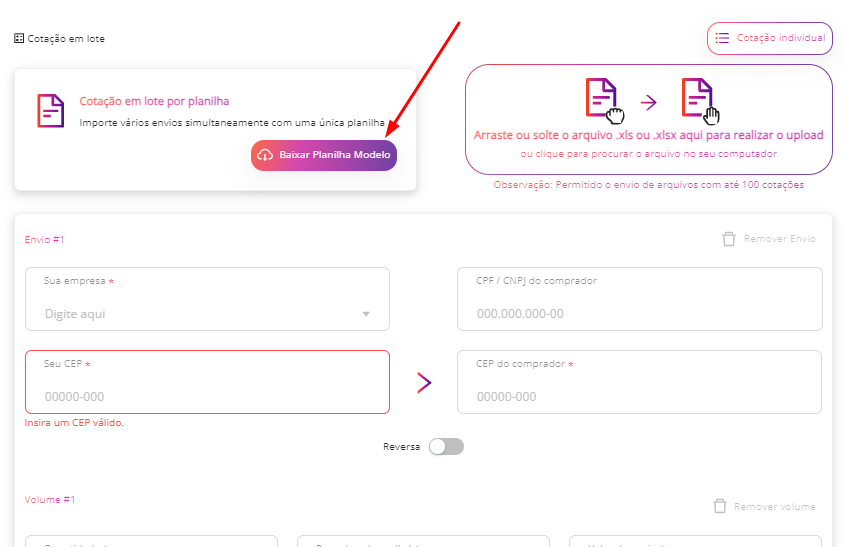Image resolution: width=843 pixels, height=547 pixels.
Task: Click the small arrow between upload document icons
Action: [649, 102]
